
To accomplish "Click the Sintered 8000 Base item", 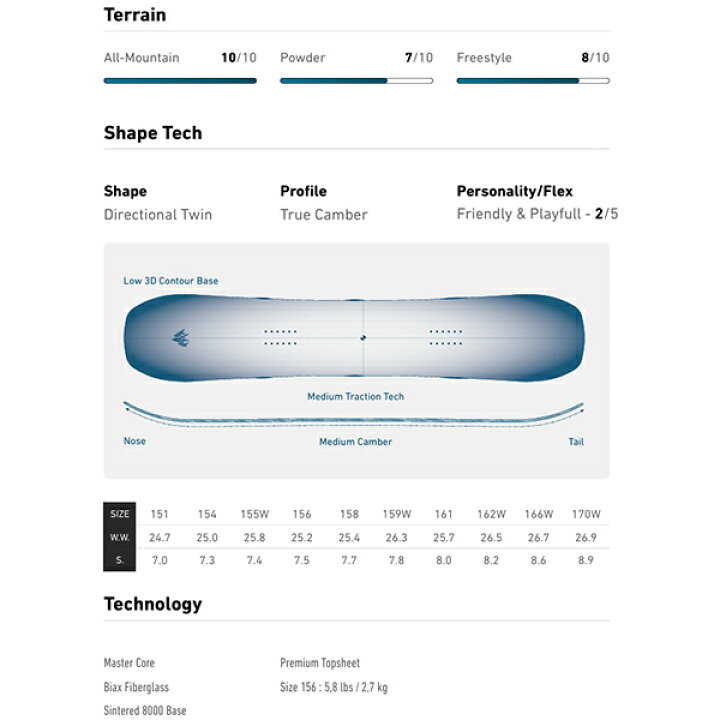I will coord(145,710).
